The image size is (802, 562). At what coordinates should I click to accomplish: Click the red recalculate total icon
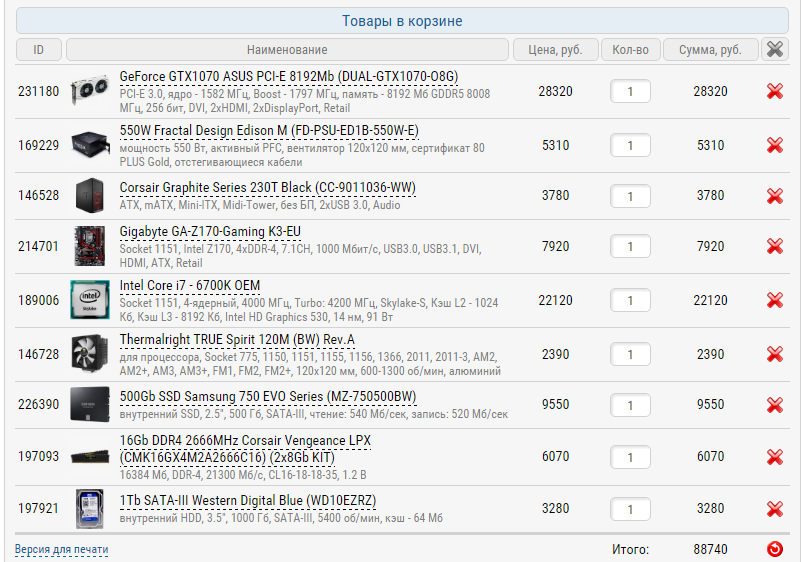(775, 549)
